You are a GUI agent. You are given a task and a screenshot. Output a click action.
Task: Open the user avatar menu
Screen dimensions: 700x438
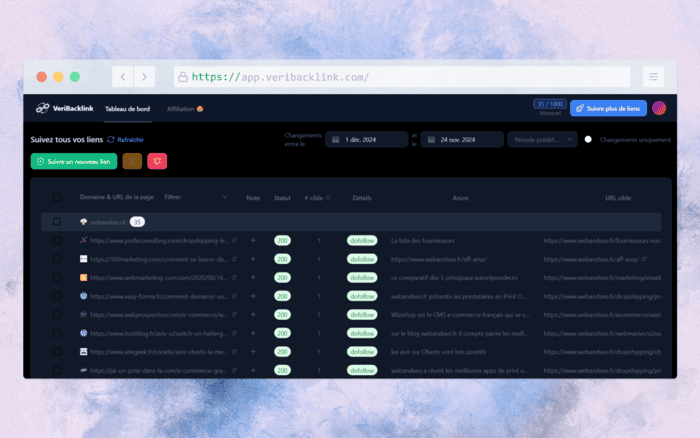point(659,108)
